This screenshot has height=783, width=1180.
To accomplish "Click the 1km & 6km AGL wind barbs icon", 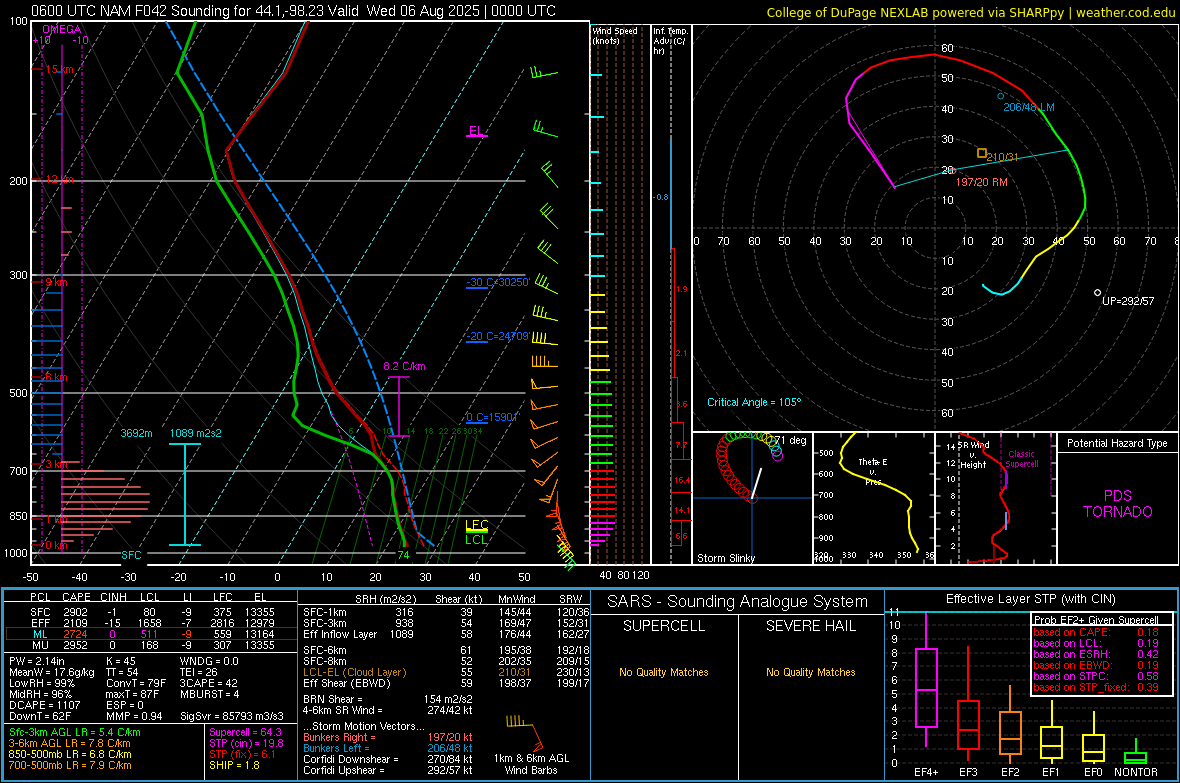I will pyautogui.click(x=525, y=732).
